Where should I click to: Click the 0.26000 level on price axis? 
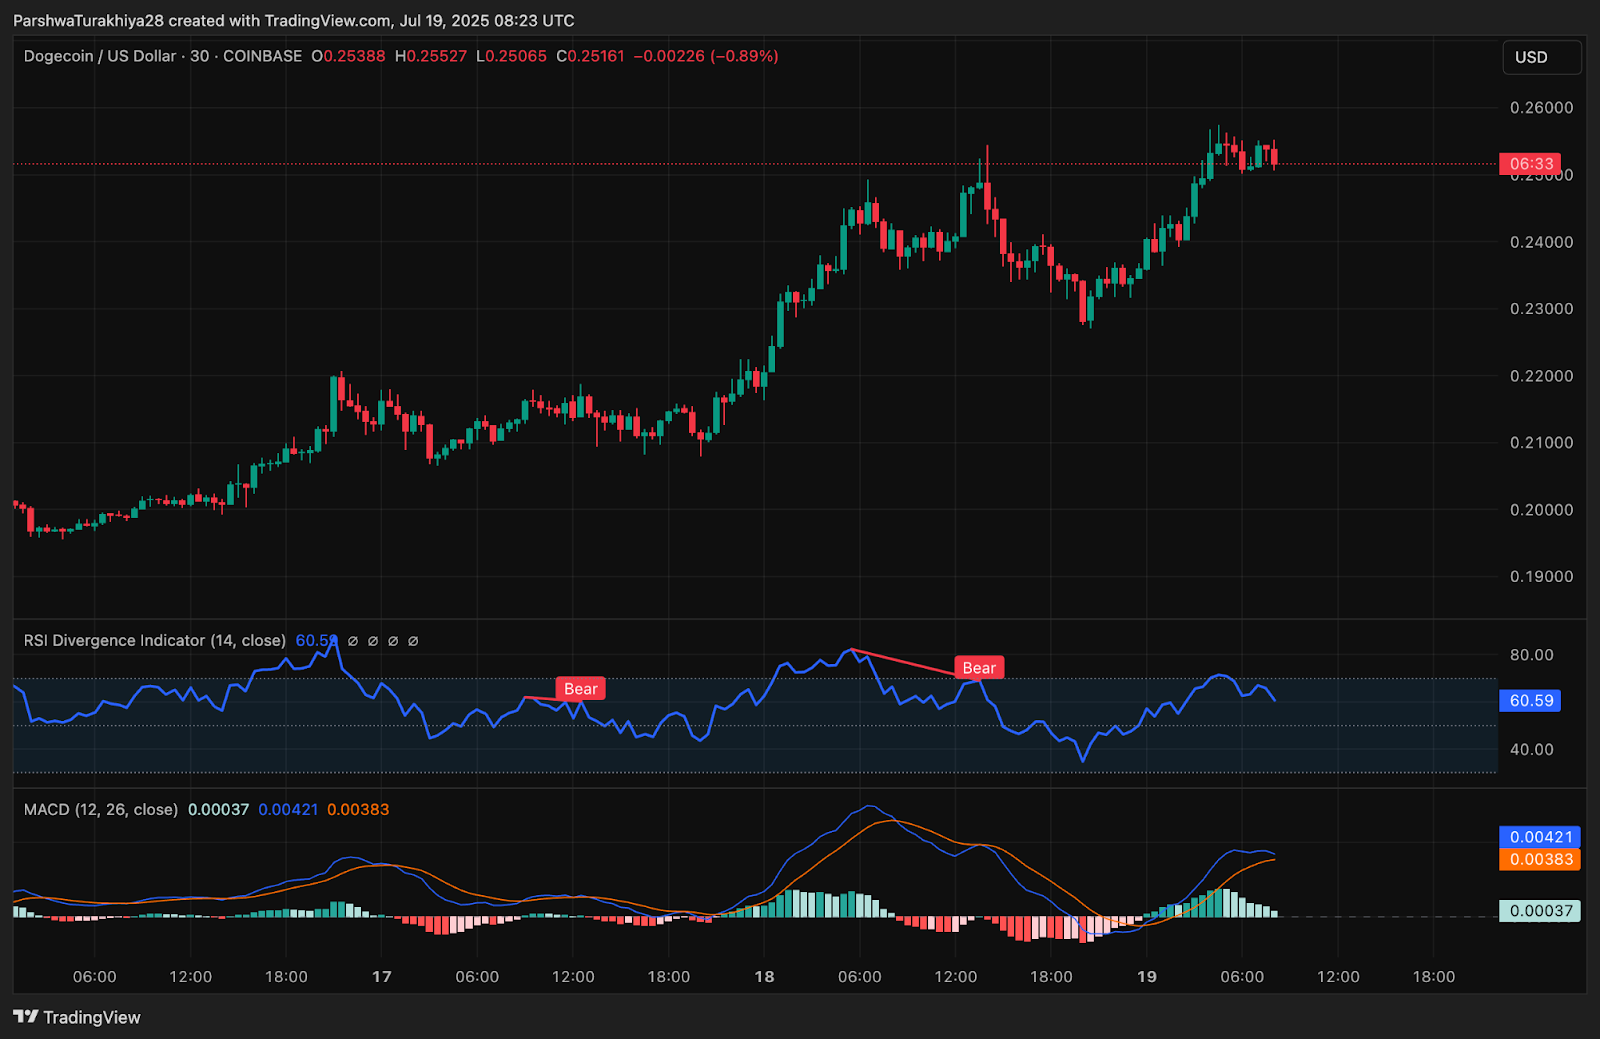[1541, 108]
